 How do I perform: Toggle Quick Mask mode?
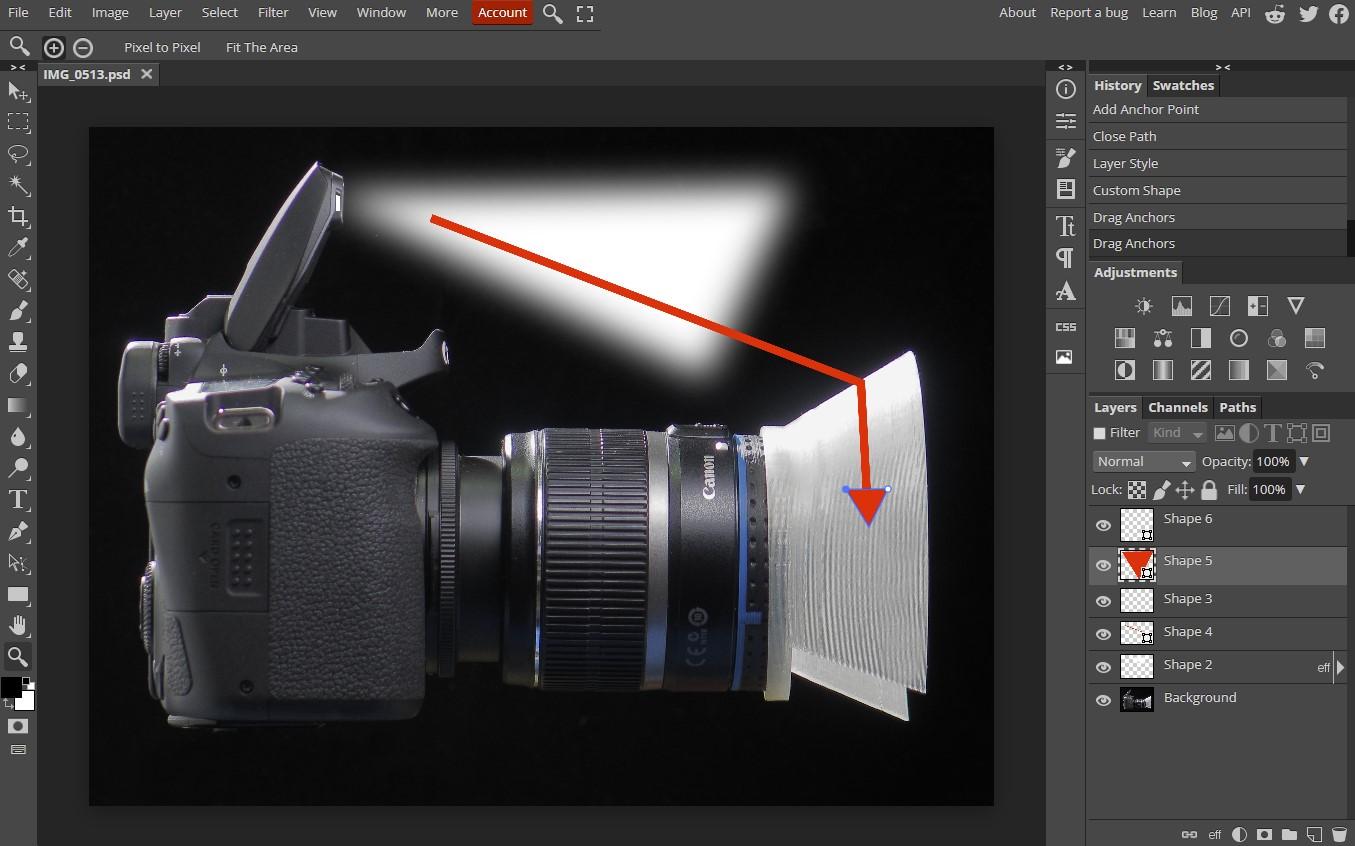tap(18, 726)
